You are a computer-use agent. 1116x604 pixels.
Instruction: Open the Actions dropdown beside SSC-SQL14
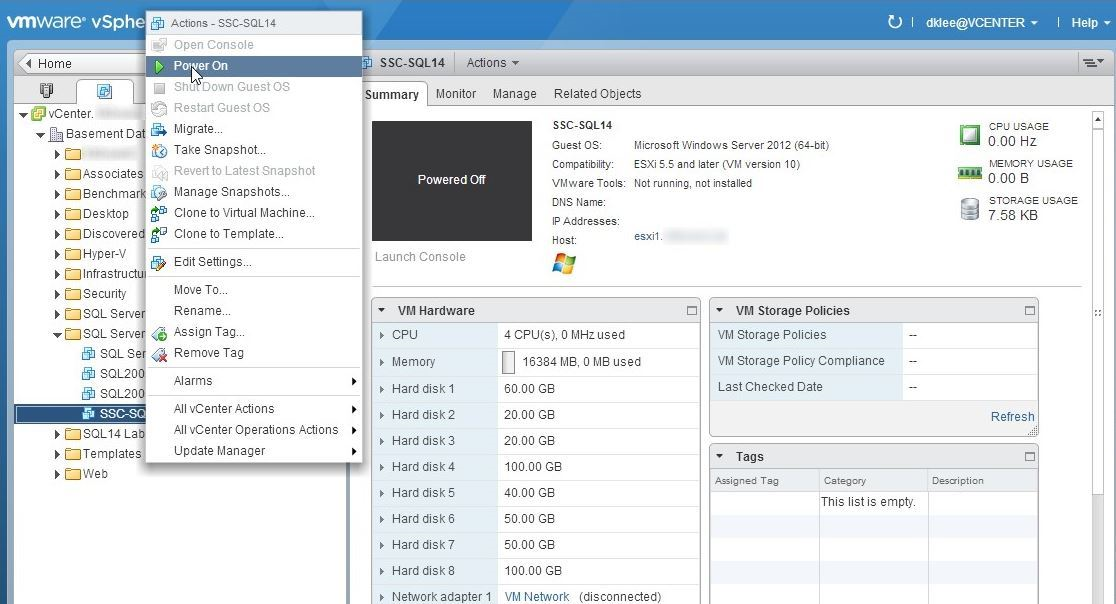tap(493, 63)
